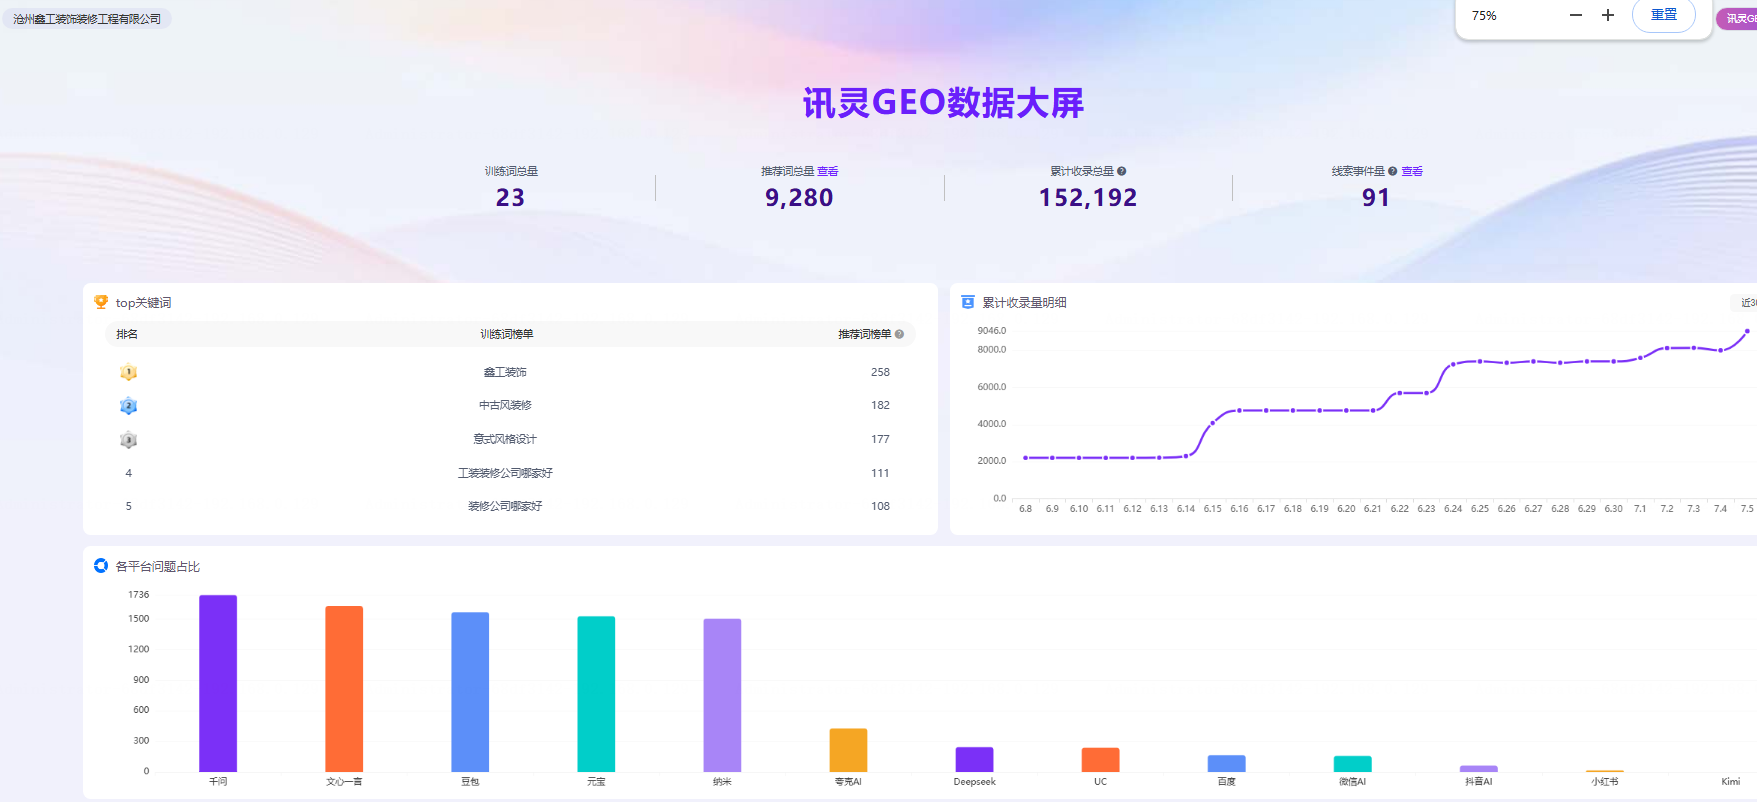Click the 1736 y-axis label on bar chart

pos(138,594)
